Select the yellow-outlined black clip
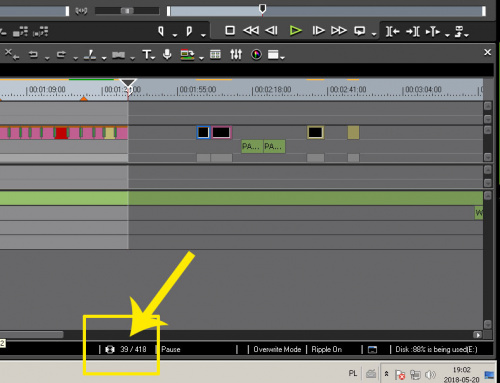This screenshot has height=383, width=500. pos(315,132)
